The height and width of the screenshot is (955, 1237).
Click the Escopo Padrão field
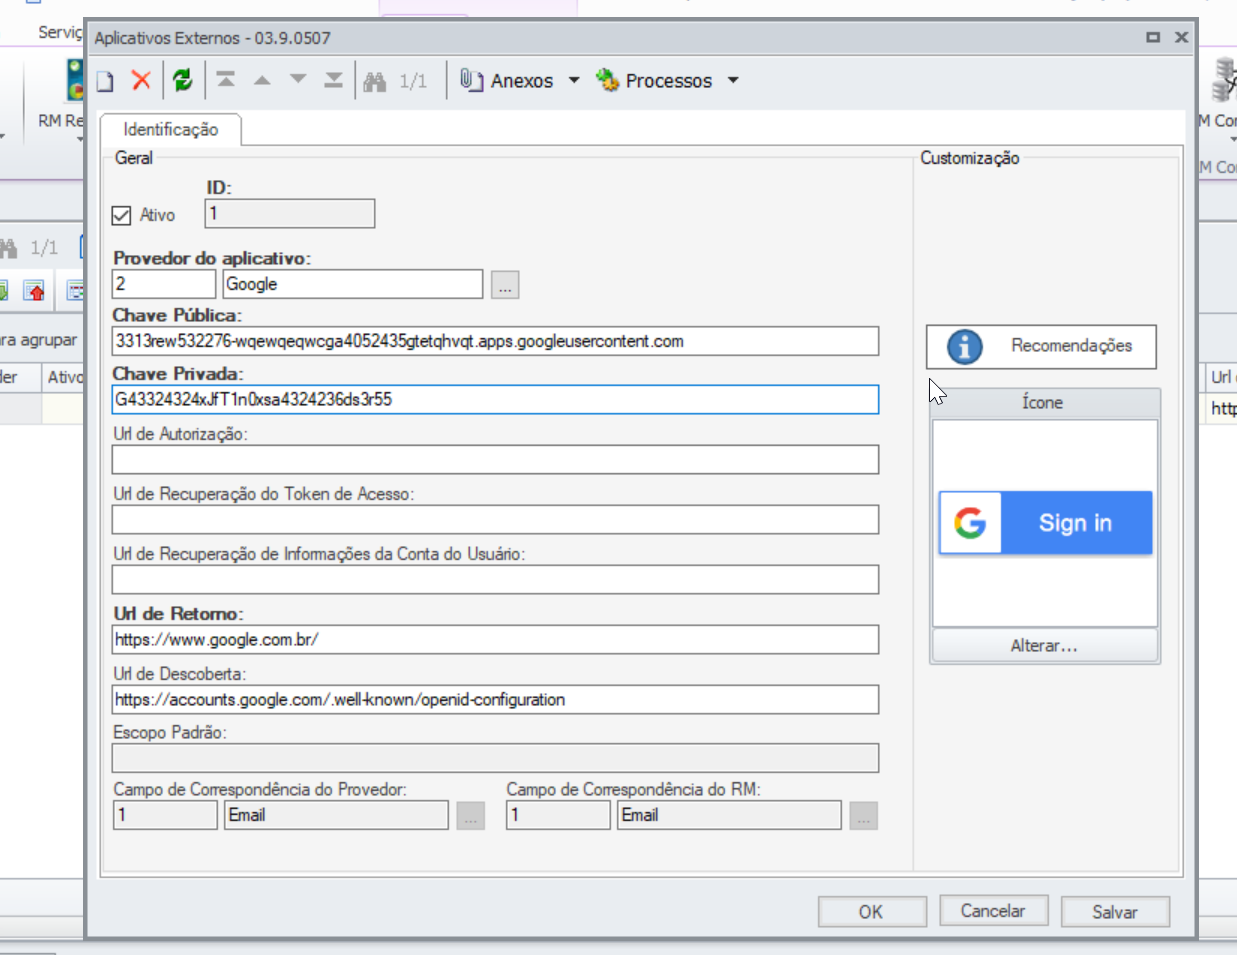[x=495, y=758]
